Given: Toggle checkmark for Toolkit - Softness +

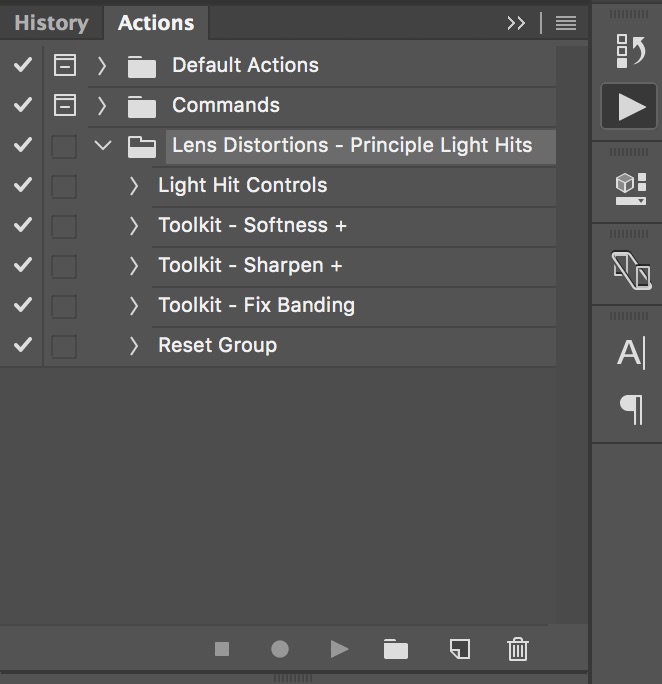Looking at the screenshot, I should tap(22, 225).
